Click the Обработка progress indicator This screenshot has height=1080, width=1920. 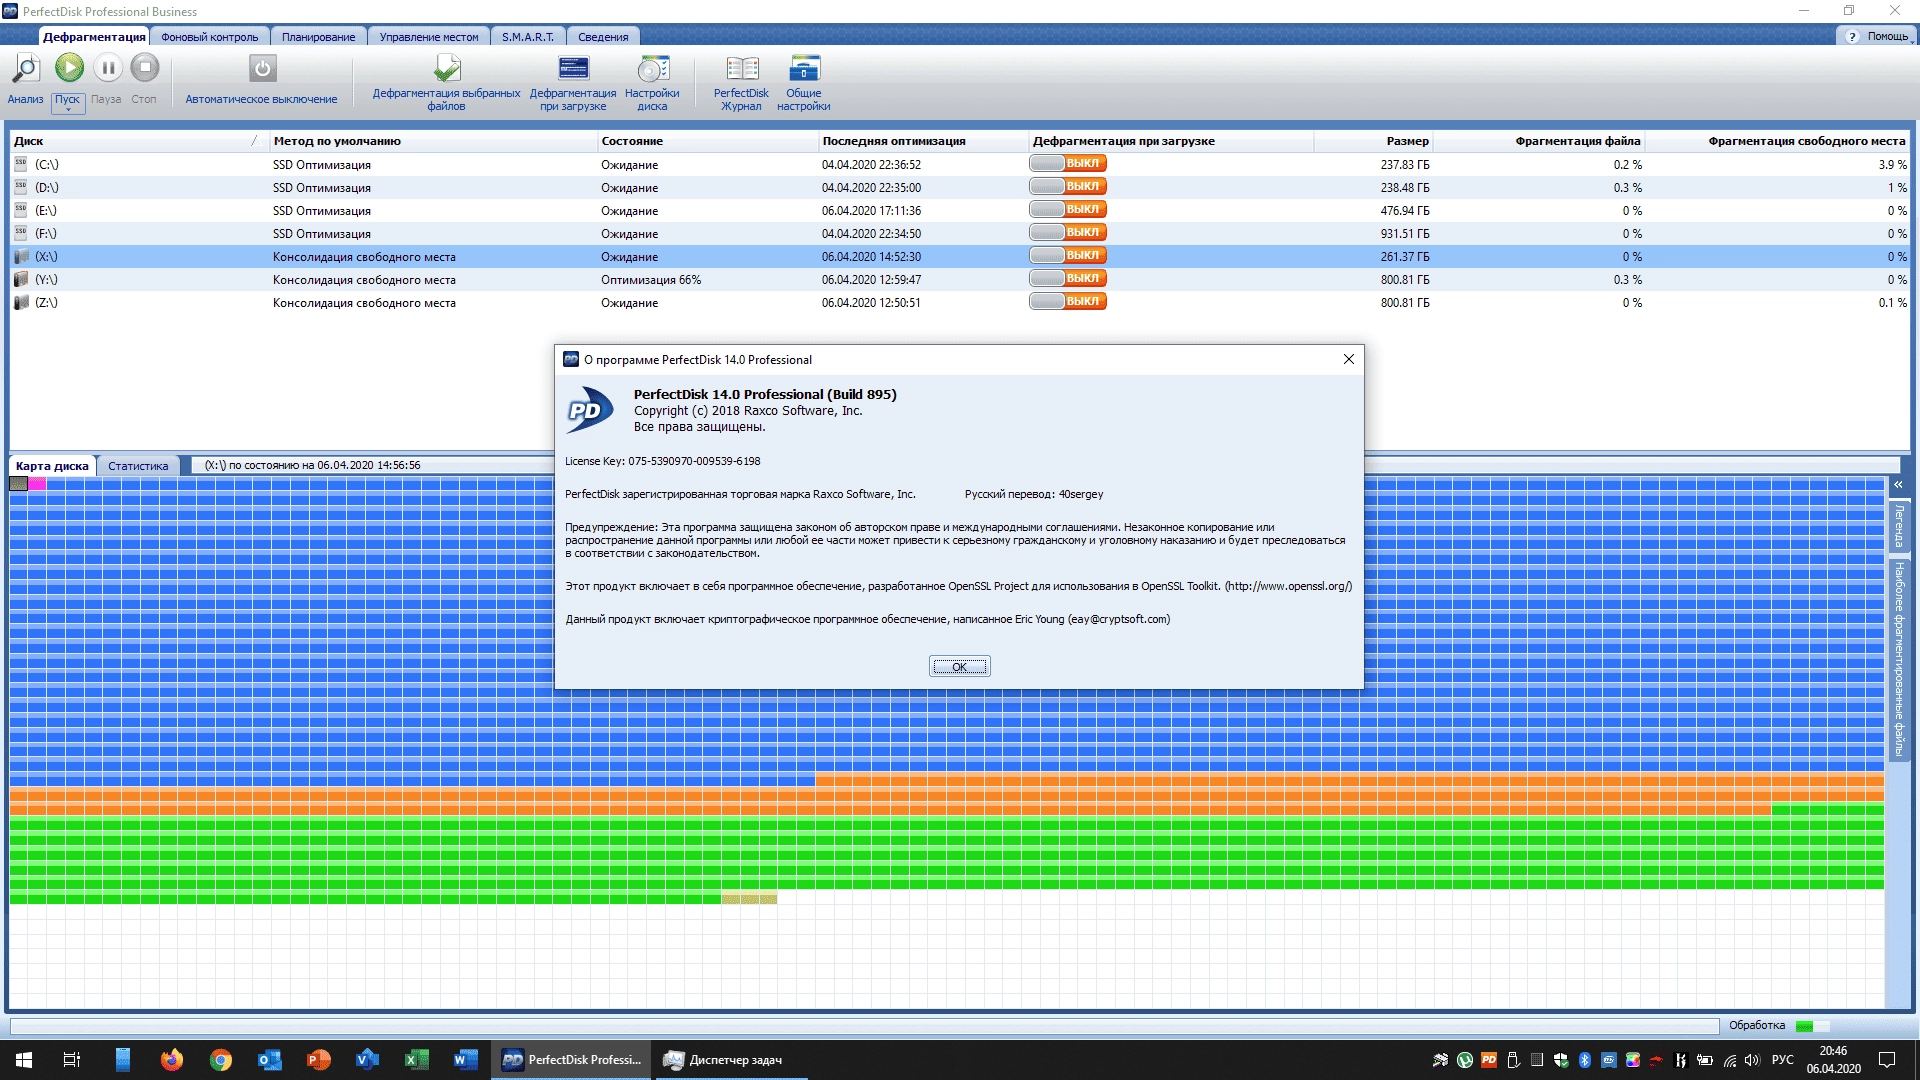[1811, 1026]
